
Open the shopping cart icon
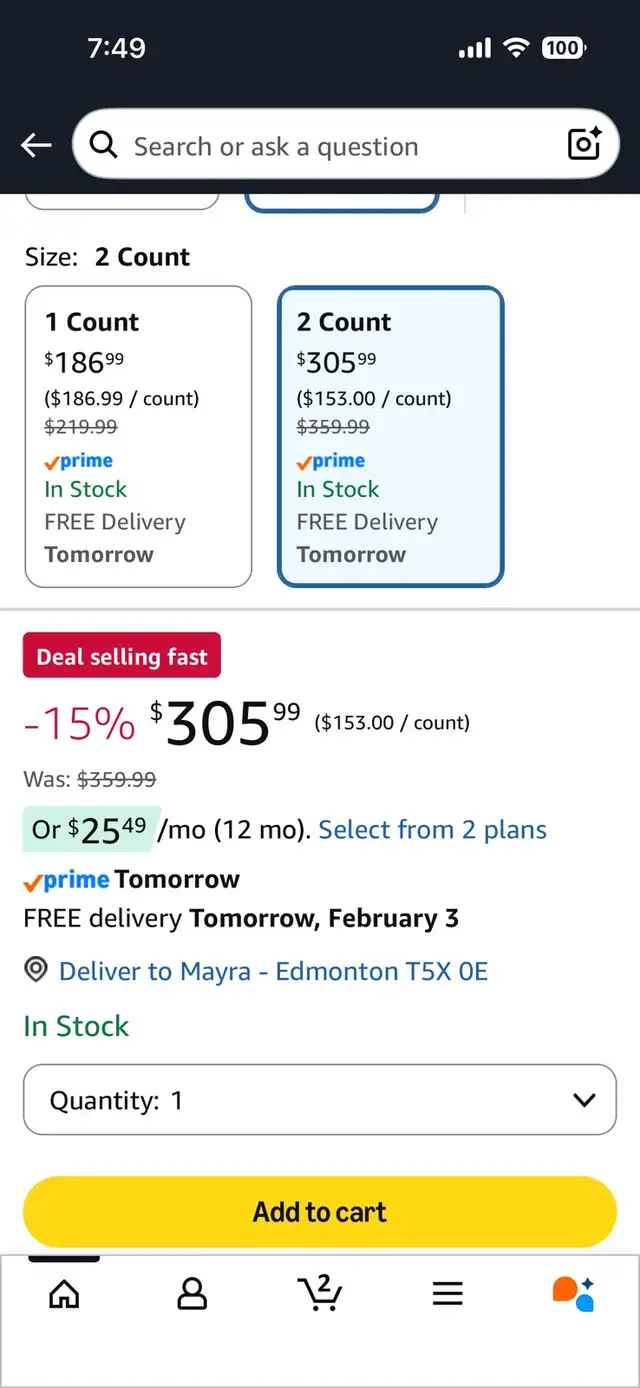click(x=320, y=1293)
